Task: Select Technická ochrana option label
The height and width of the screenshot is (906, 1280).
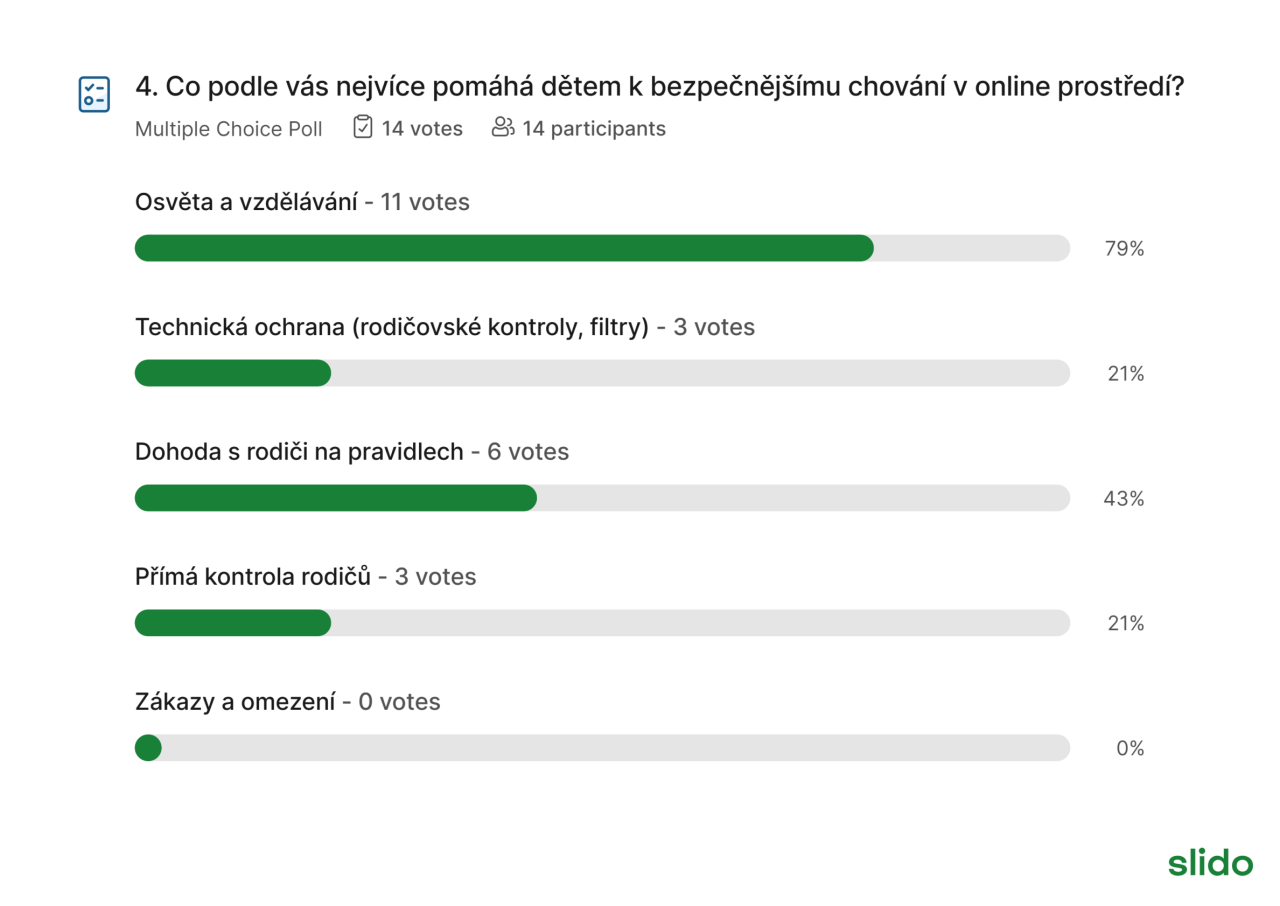Action: tap(392, 327)
